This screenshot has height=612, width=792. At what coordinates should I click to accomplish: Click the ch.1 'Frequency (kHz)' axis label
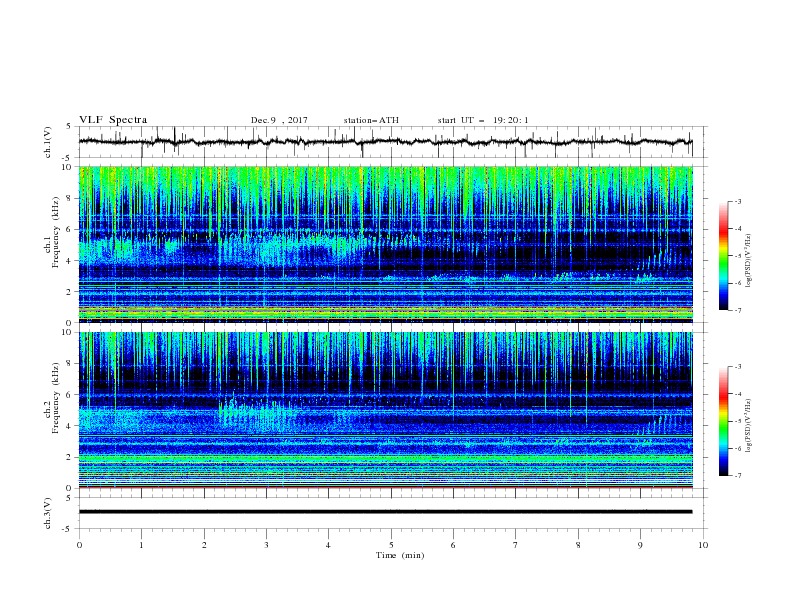[56, 230]
